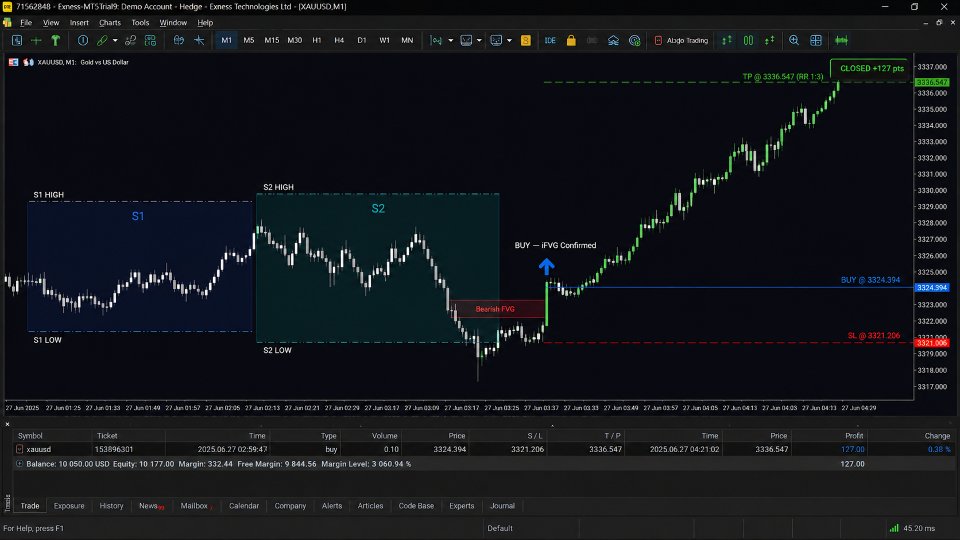Switch chart to line chart mode
Screen dimensions: 960x540
[x=770, y=40]
